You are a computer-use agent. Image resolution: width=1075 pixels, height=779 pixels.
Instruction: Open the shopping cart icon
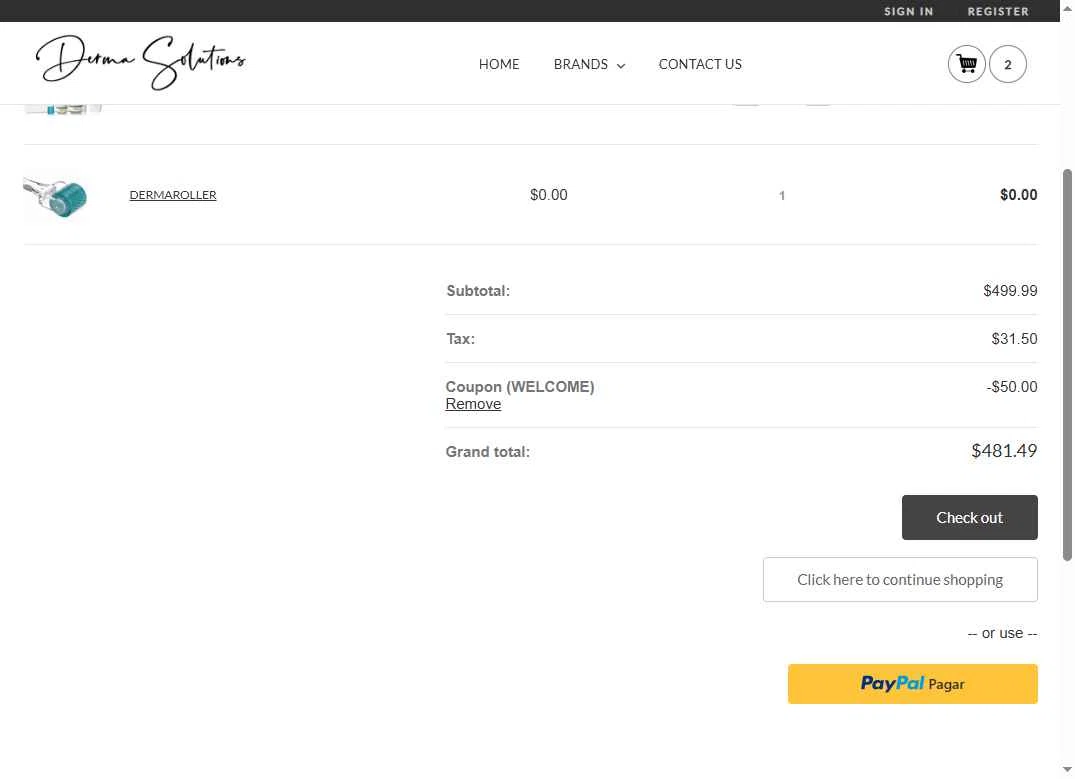(x=967, y=64)
